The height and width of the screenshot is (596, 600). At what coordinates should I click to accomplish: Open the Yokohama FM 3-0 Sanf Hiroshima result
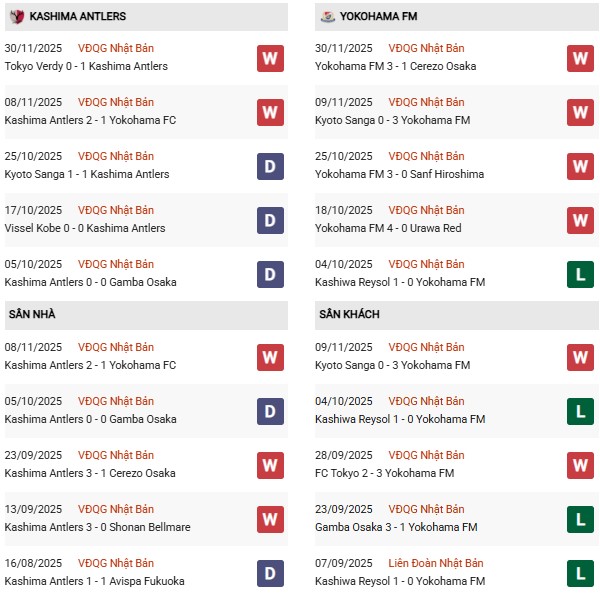click(398, 174)
